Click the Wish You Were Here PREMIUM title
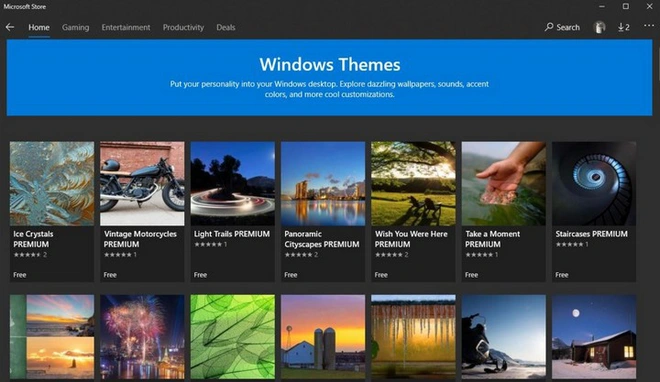Image resolution: width=660 pixels, height=382 pixels. click(411, 239)
